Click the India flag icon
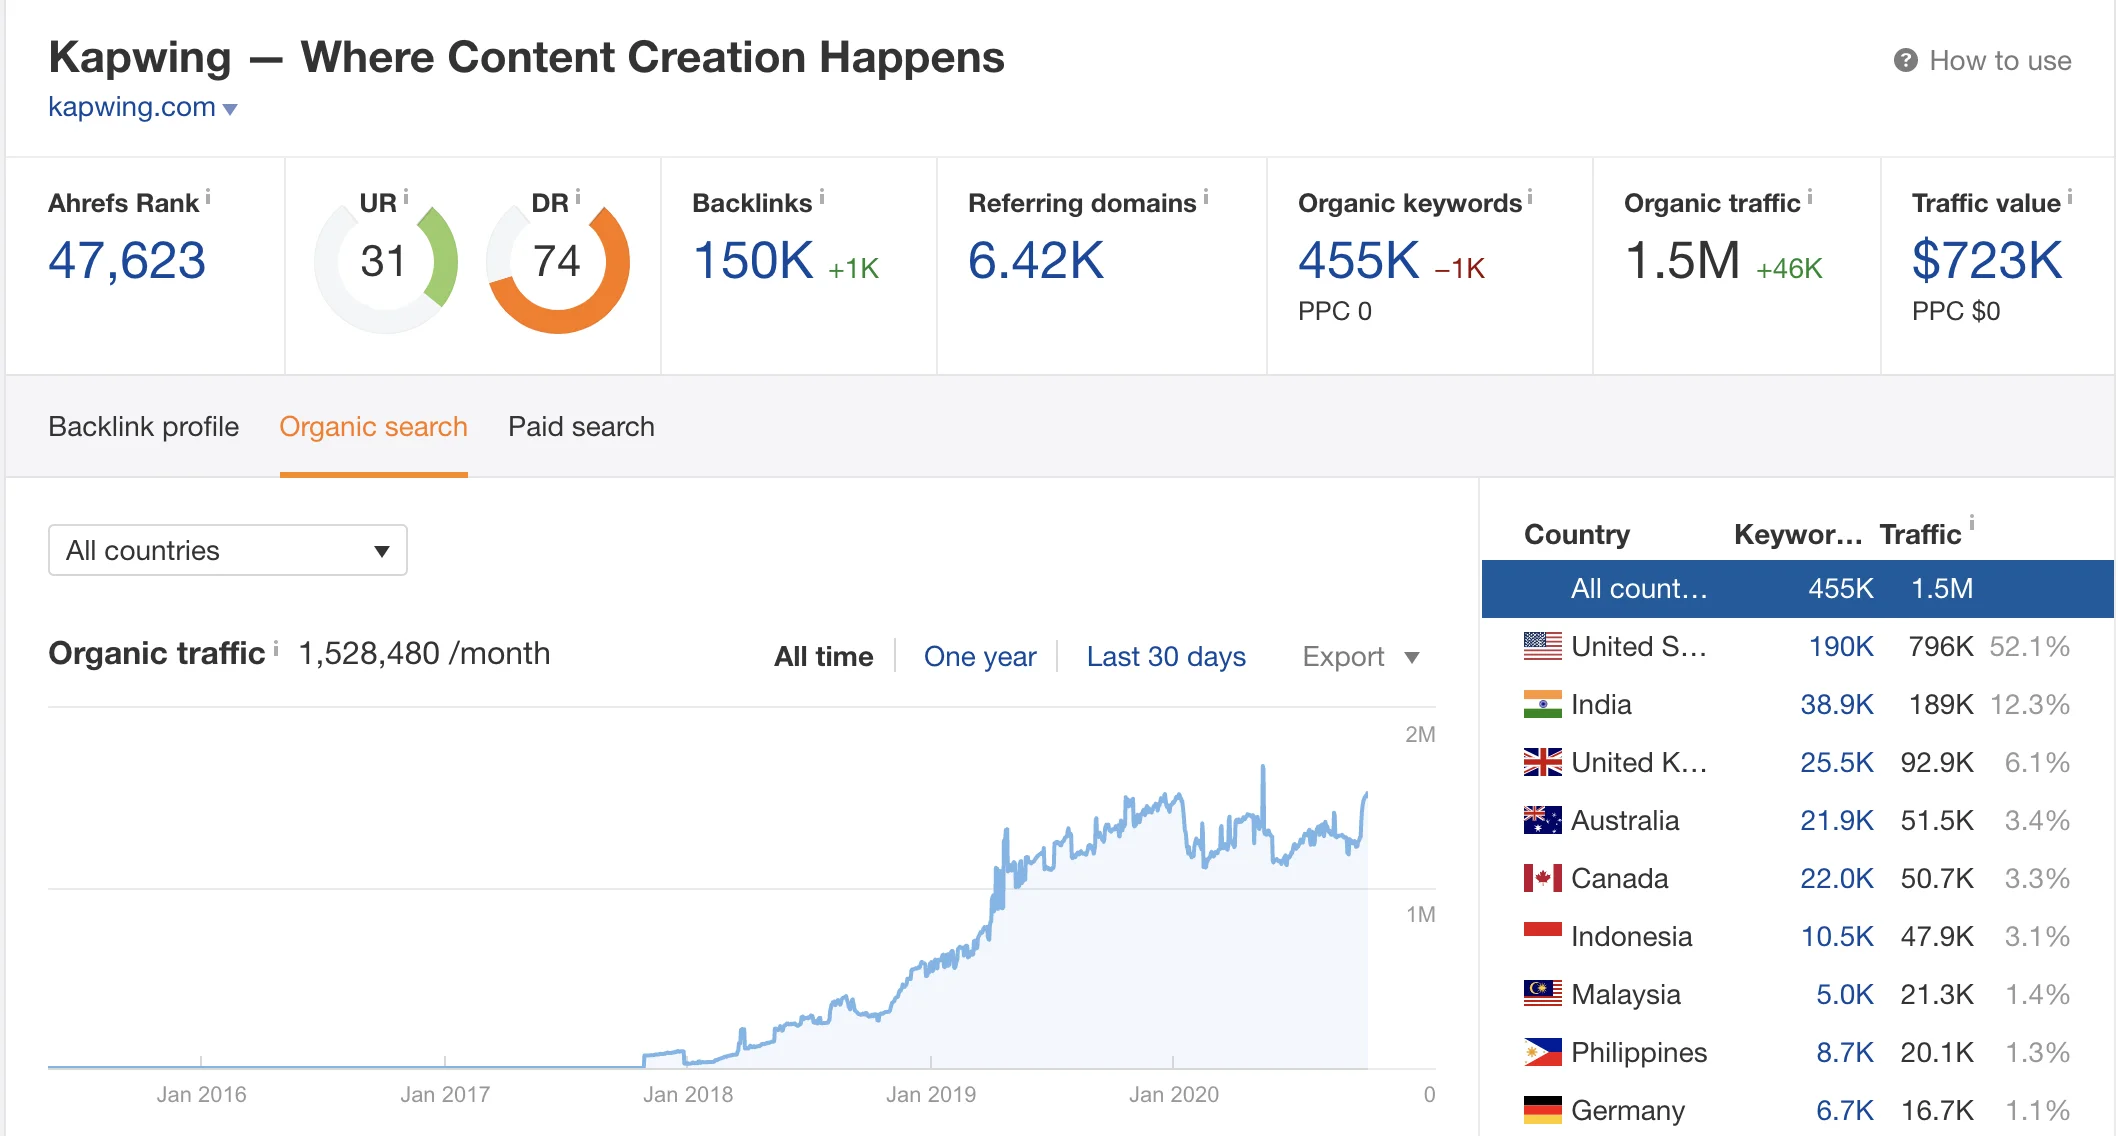 [x=1542, y=704]
